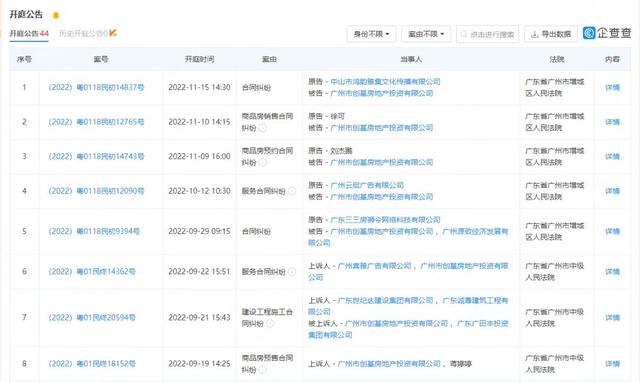Click the 企查查 logo

[607, 33]
